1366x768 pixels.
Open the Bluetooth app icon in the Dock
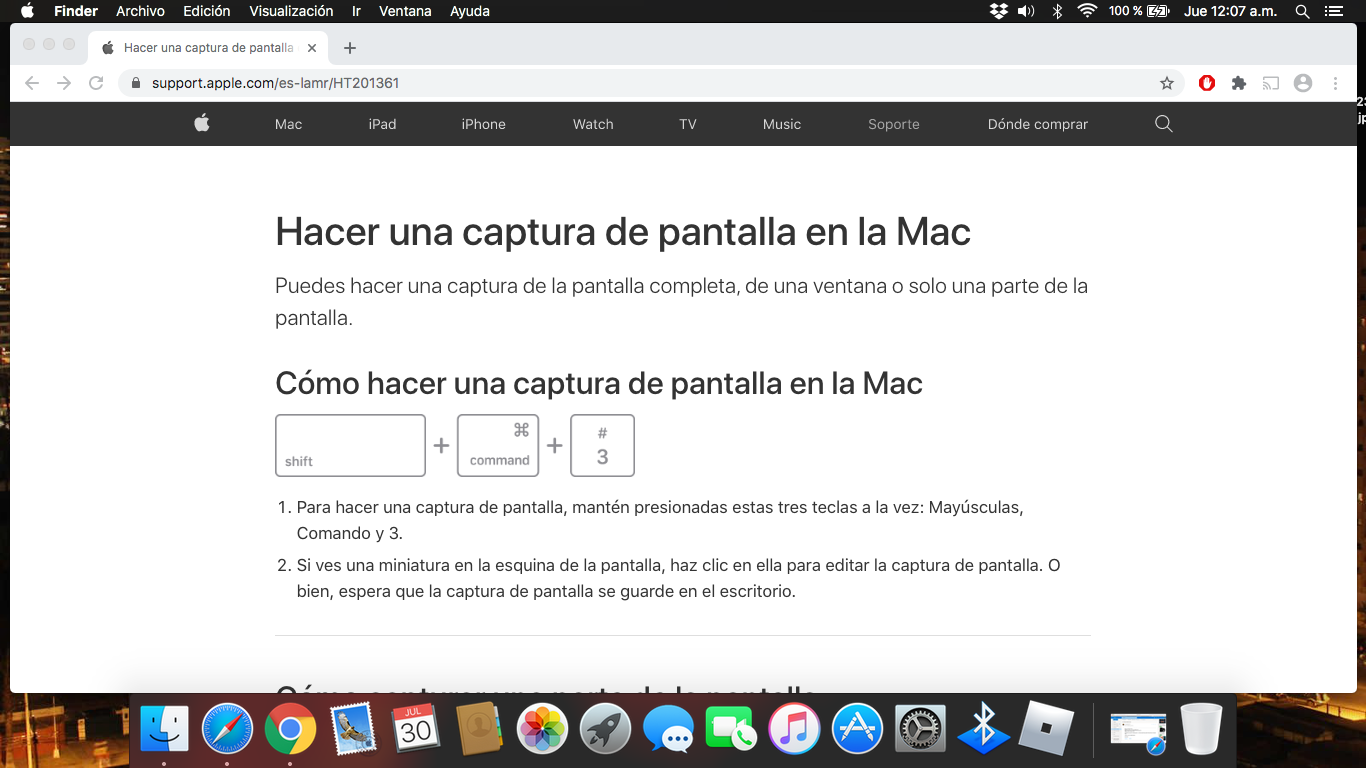pos(983,729)
